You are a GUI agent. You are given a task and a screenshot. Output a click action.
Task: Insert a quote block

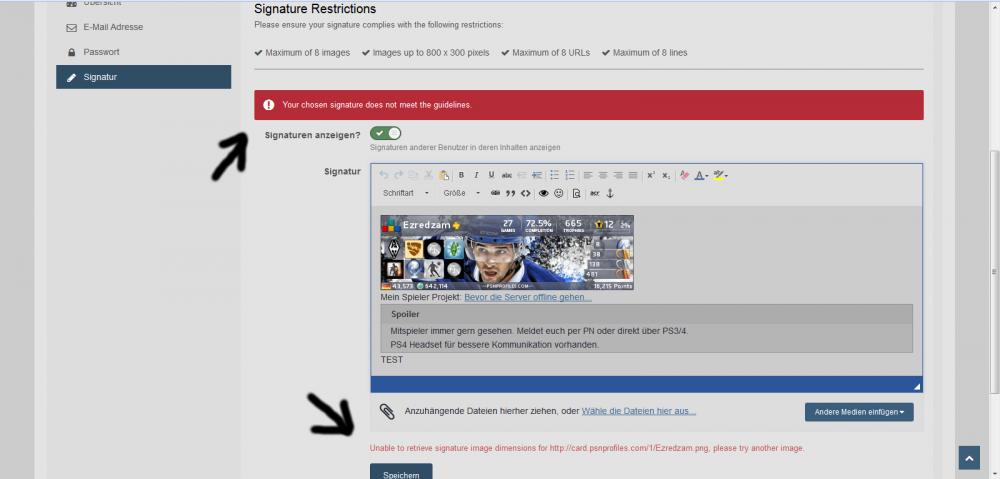[510, 193]
